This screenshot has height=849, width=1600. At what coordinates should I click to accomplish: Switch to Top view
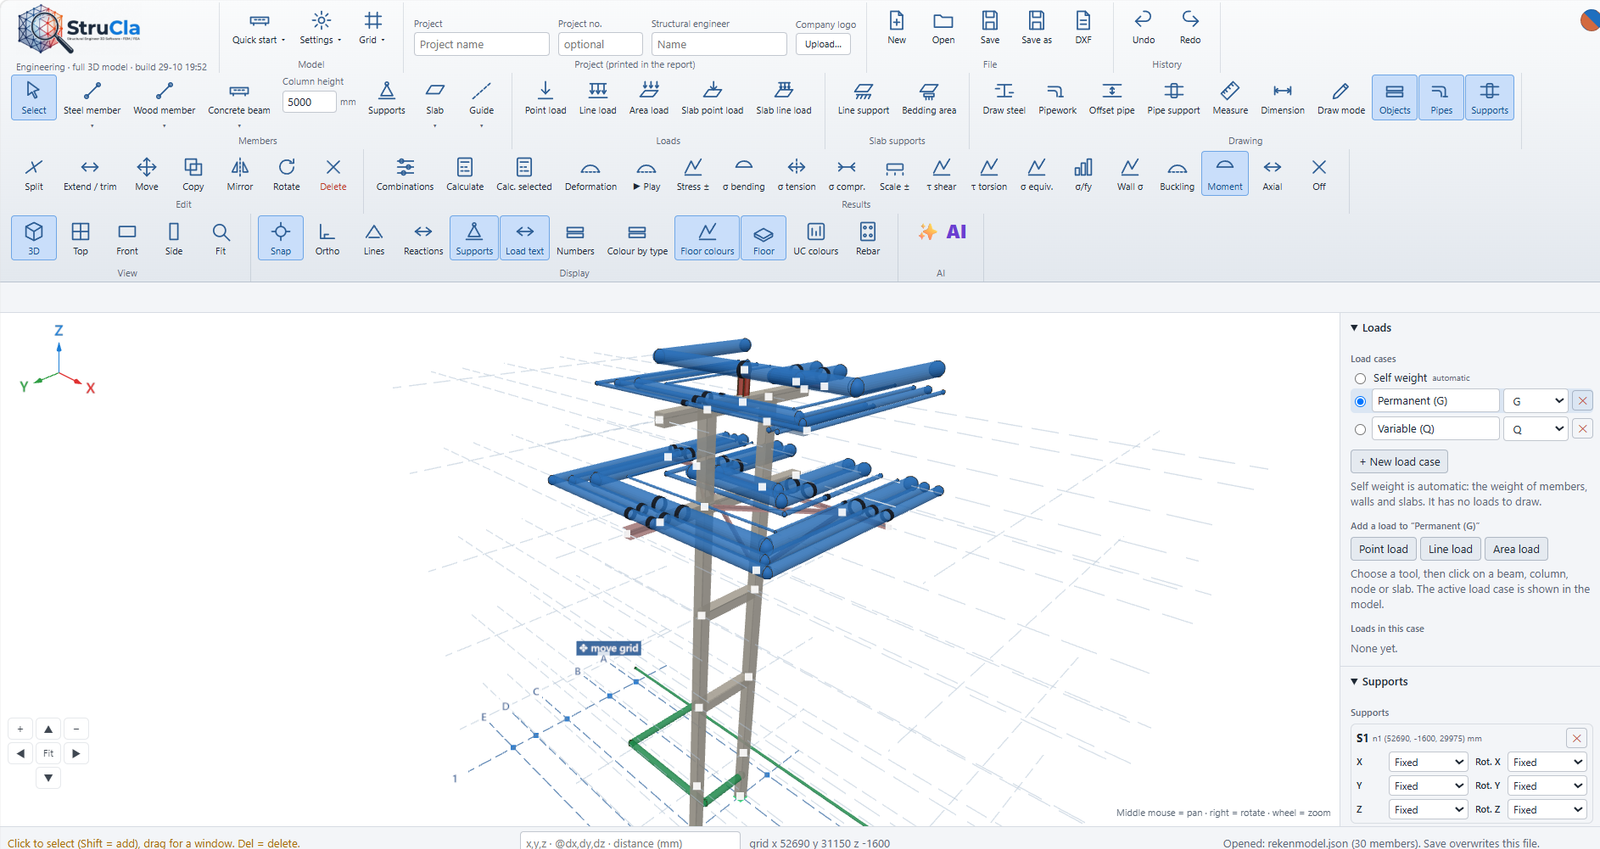point(81,239)
